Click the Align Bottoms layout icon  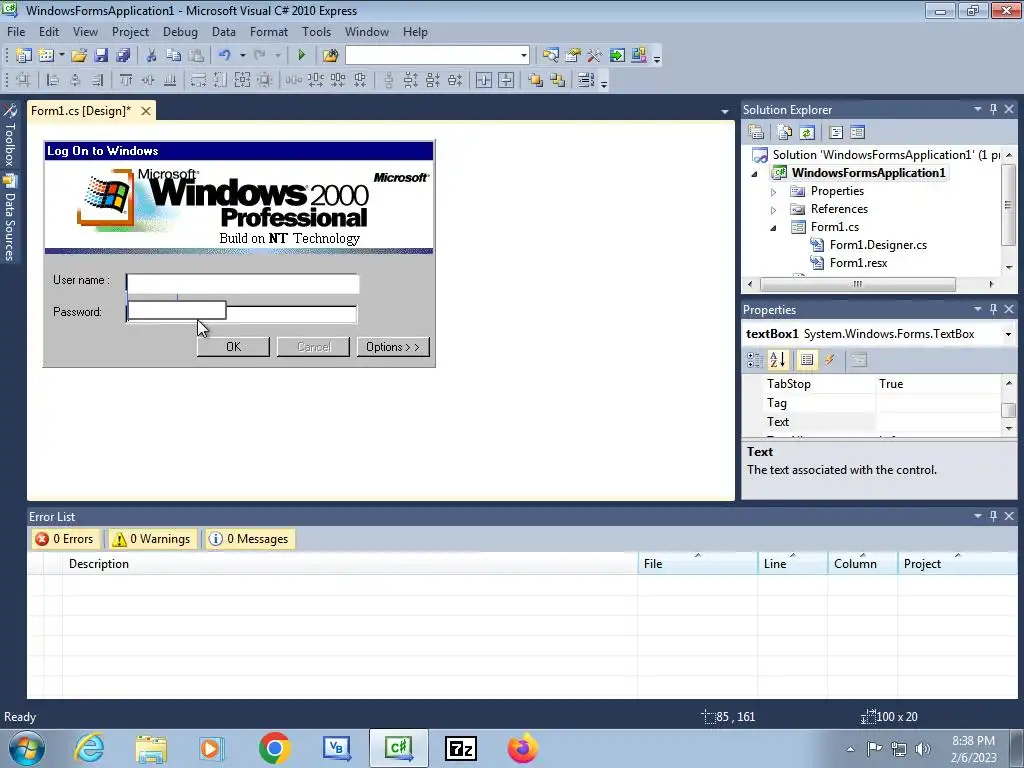tap(170, 80)
